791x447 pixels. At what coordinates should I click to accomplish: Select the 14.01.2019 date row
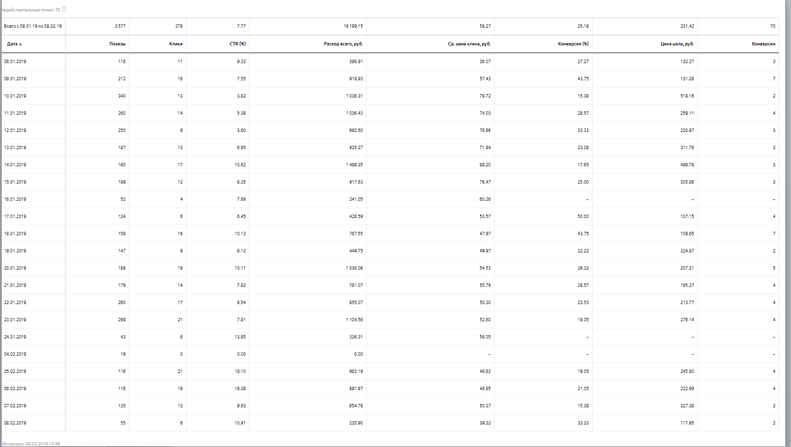click(390, 165)
